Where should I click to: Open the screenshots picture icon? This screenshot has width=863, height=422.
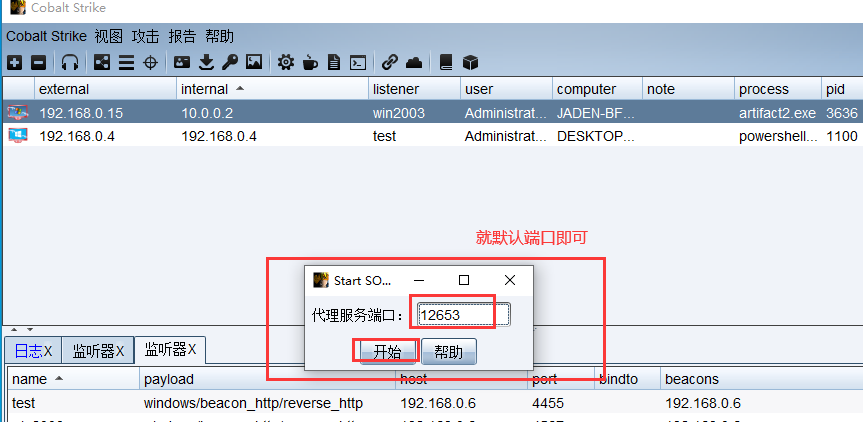click(254, 62)
